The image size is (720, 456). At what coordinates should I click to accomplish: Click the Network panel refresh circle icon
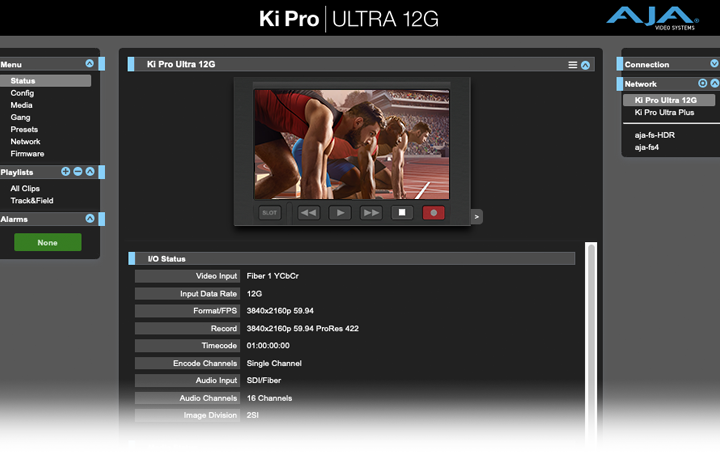click(x=702, y=84)
